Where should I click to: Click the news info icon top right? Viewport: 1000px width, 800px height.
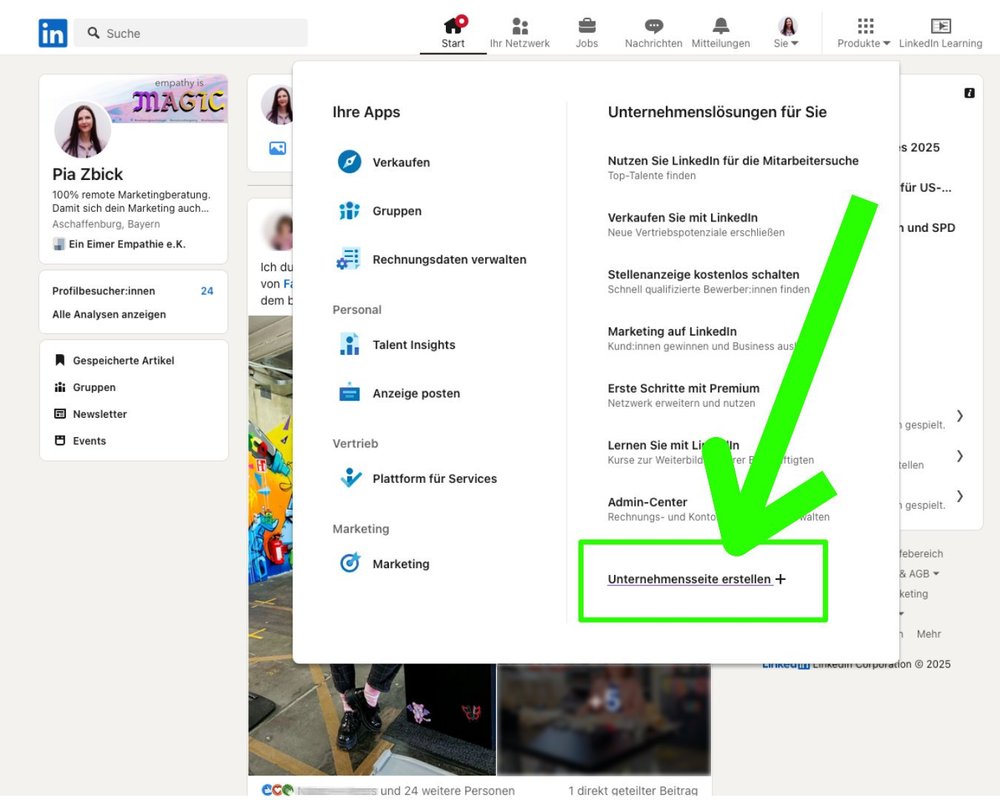tap(969, 93)
